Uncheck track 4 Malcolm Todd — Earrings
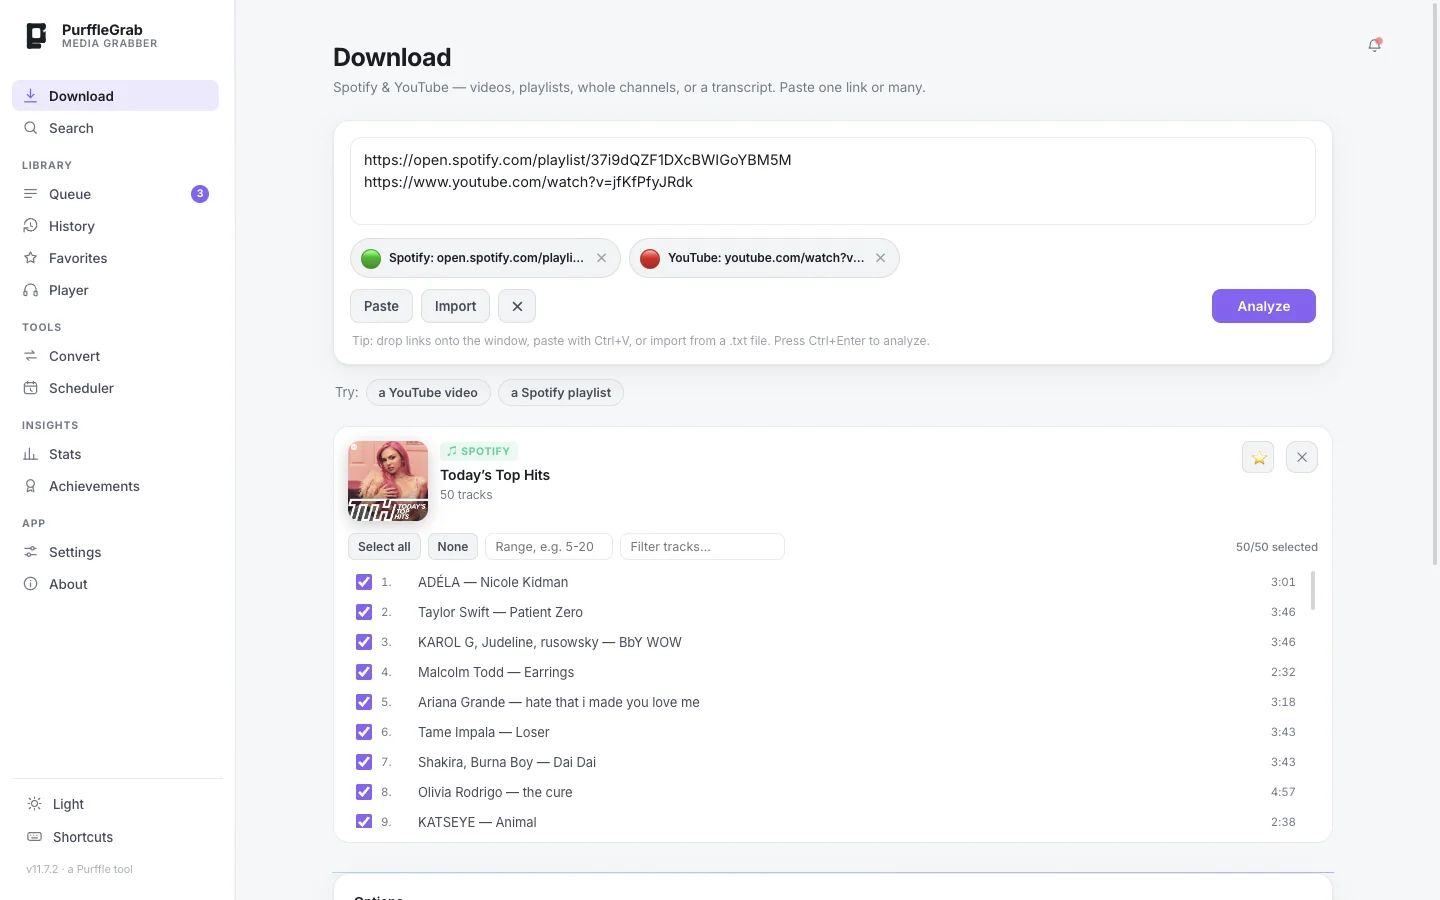Screen dimensions: 1440x900 point(364,672)
